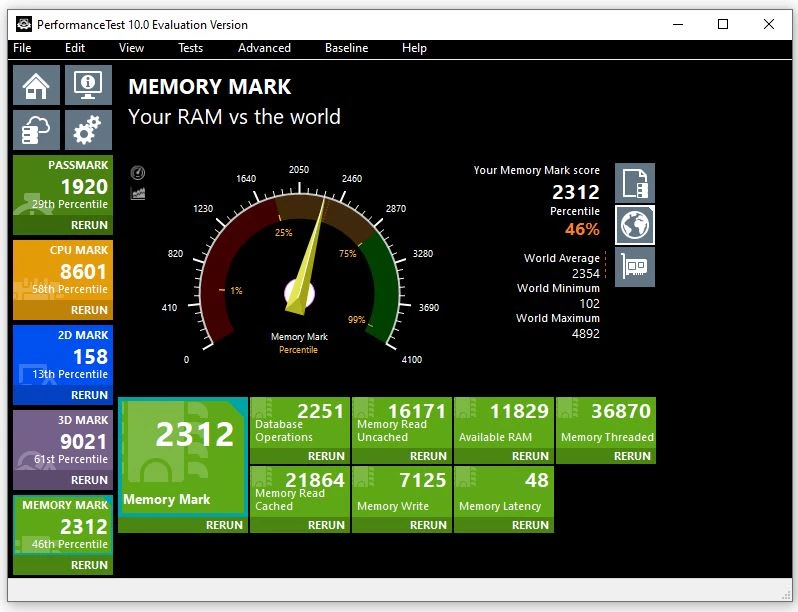
Task: Click the Memory Latency 48 tile
Action: [504, 492]
